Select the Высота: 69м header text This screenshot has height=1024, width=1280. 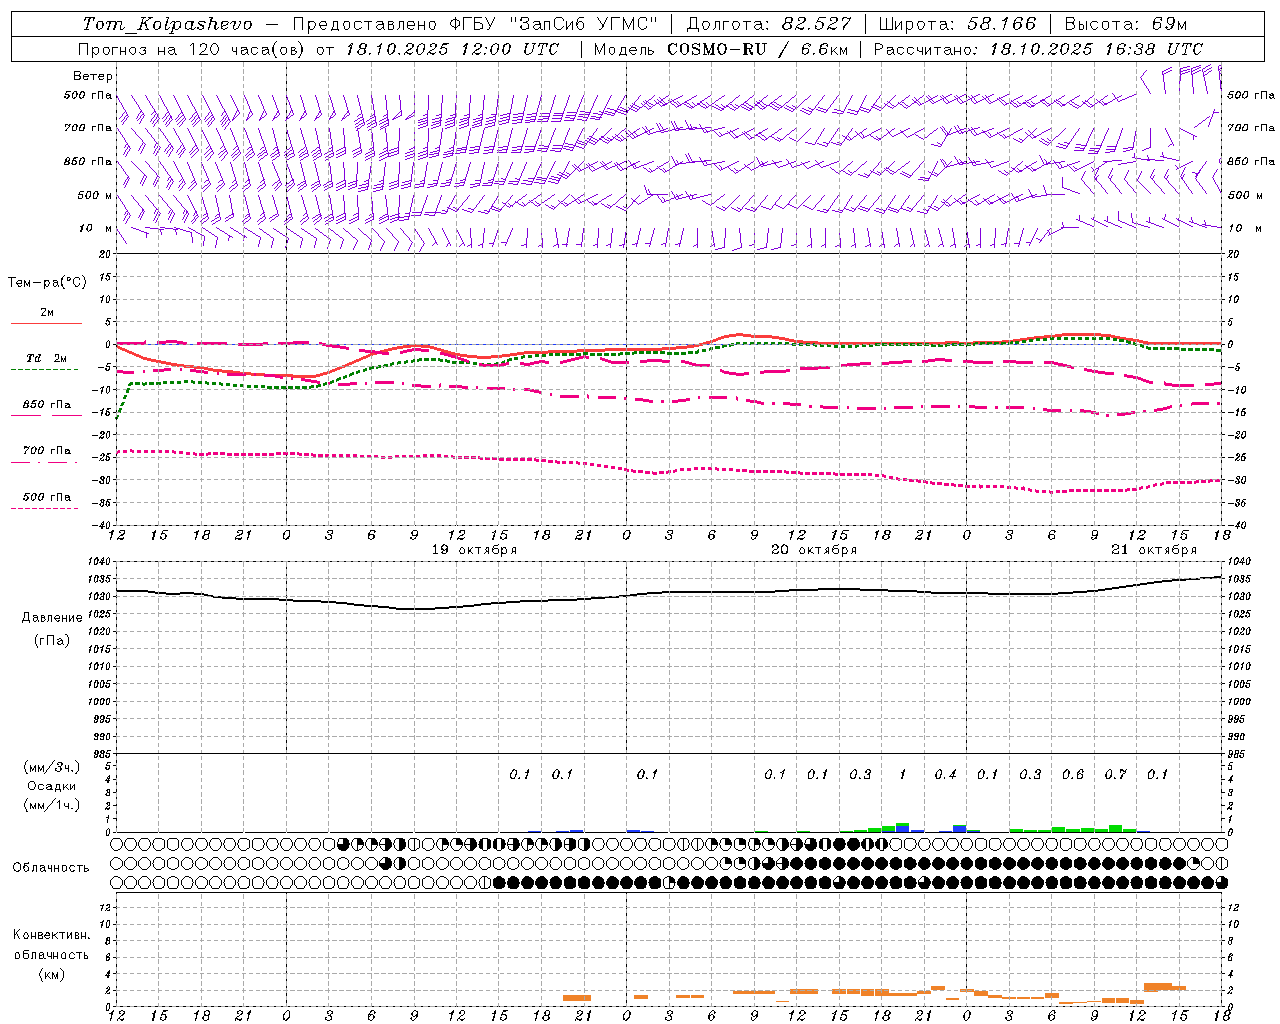pos(1125,24)
